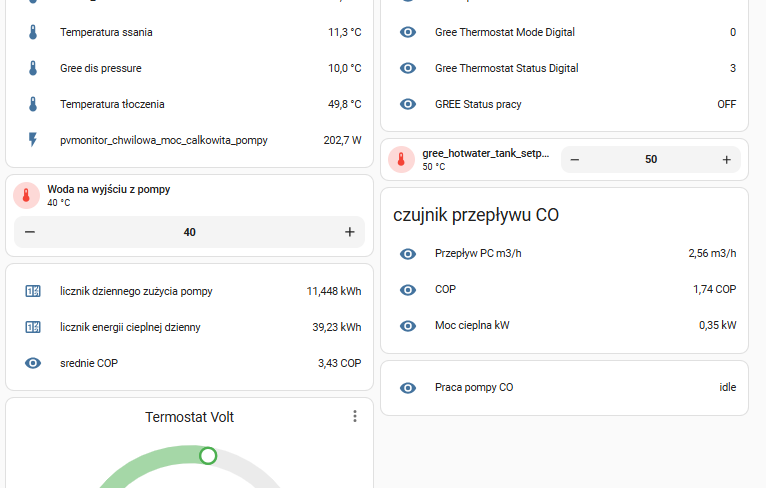Click the Gree Thermostat Mode Digital value 0

point(733,32)
